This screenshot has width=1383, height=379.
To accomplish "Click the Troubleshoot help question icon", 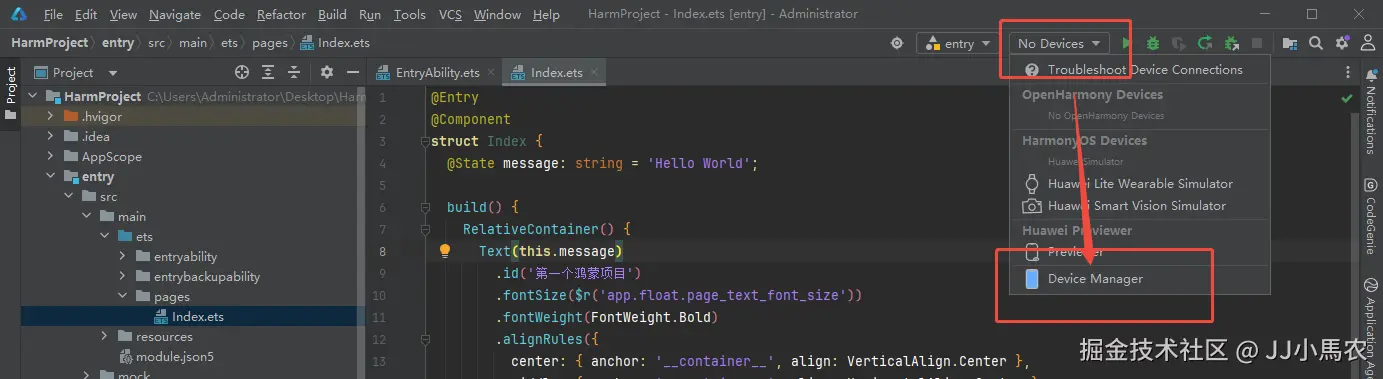I will (x=1032, y=70).
